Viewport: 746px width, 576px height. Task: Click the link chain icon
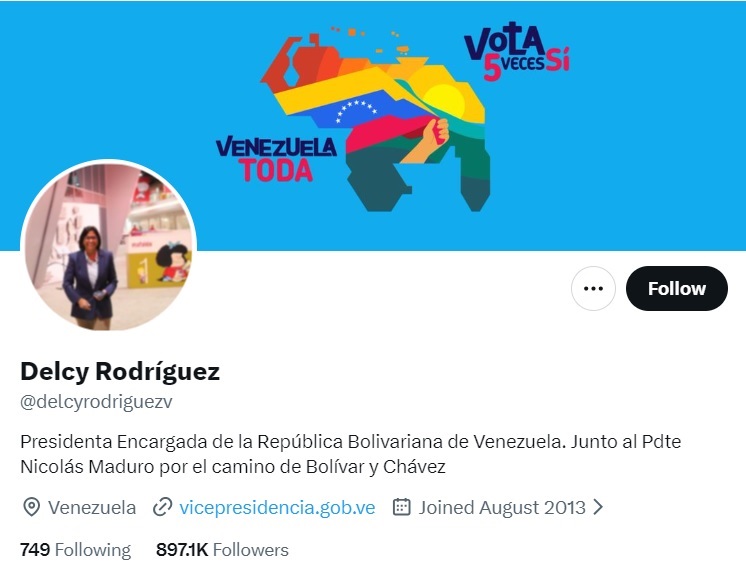pyautogui.click(x=162, y=508)
